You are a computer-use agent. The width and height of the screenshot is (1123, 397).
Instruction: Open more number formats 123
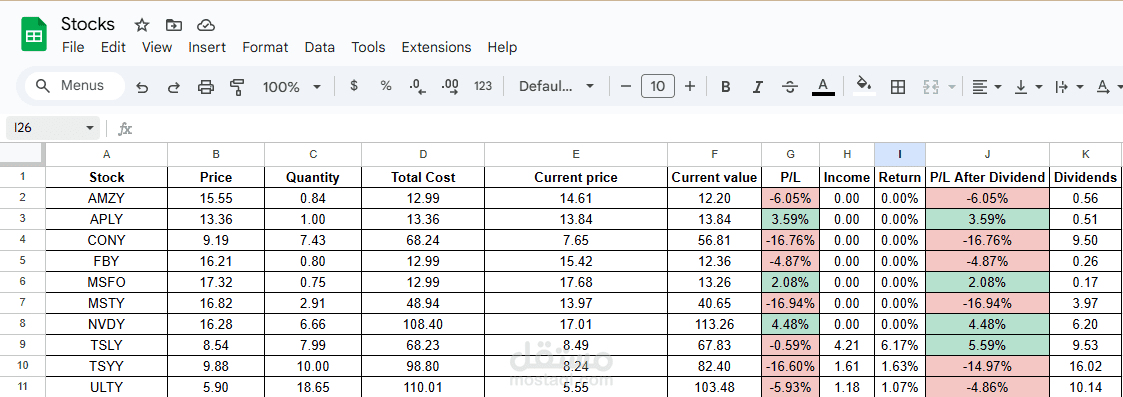(x=483, y=86)
